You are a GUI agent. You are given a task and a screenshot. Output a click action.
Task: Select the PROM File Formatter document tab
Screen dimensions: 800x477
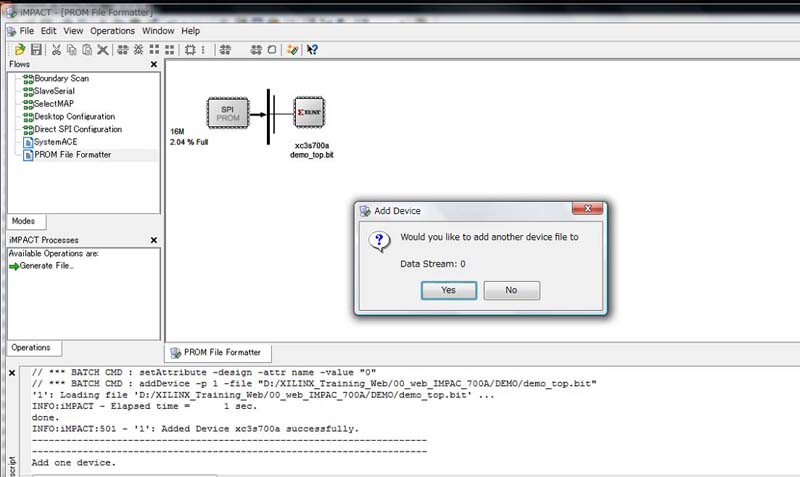[218, 353]
